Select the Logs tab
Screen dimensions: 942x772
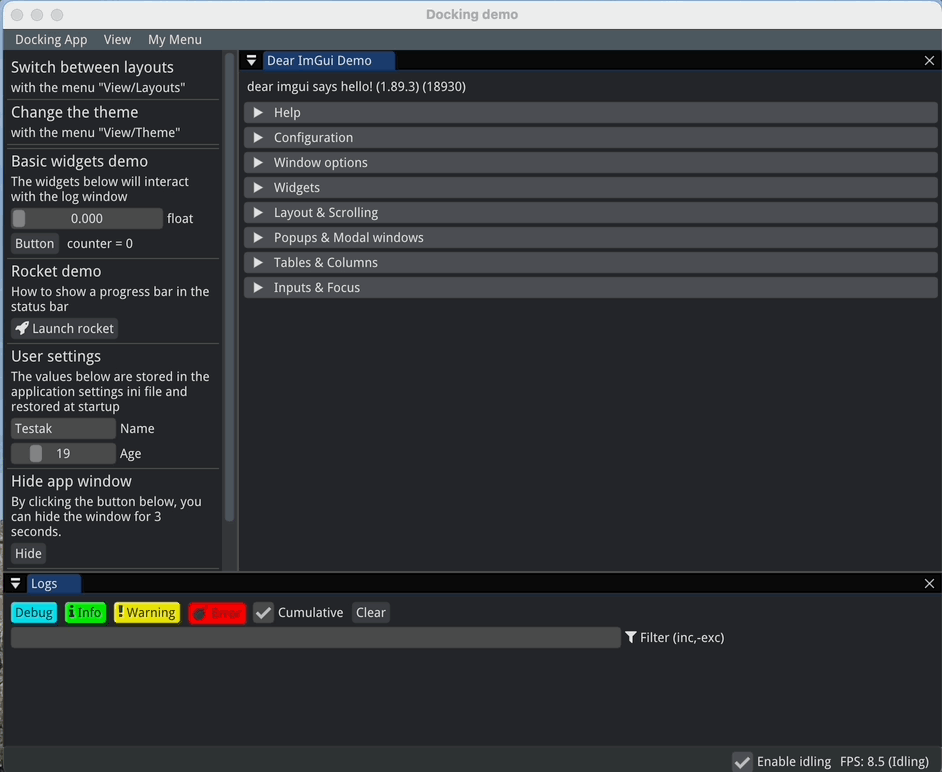pyautogui.click(x=53, y=583)
